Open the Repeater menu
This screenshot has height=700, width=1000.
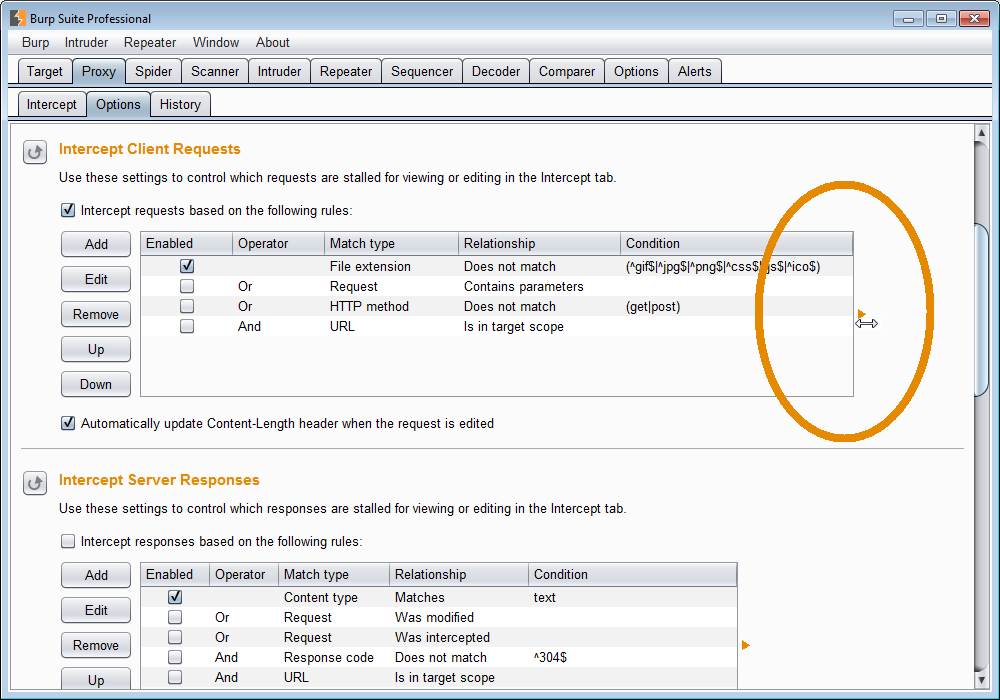[x=150, y=42]
